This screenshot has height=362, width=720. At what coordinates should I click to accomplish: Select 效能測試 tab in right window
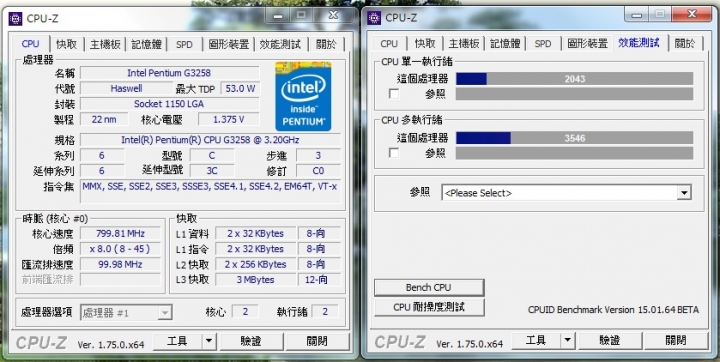click(639, 43)
